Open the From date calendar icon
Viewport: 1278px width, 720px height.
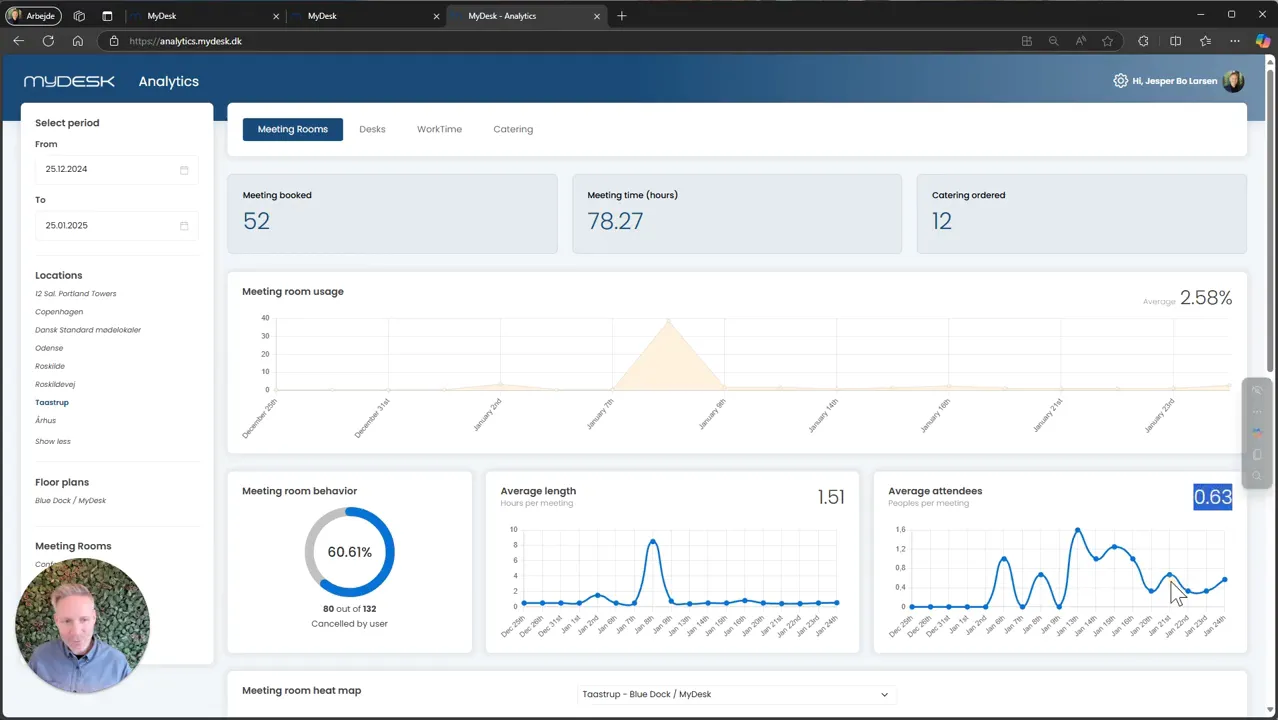click(x=184, y=170)
